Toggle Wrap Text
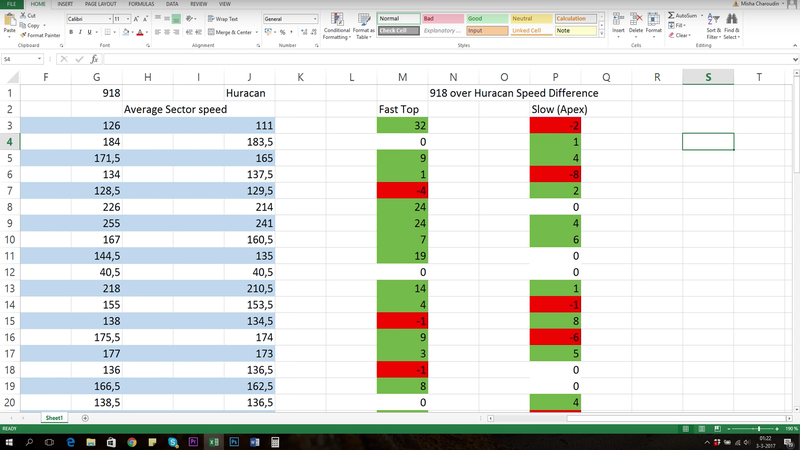The width and height of the screenshot is (800, 450). pyautogui.click(x=223, y=19)
